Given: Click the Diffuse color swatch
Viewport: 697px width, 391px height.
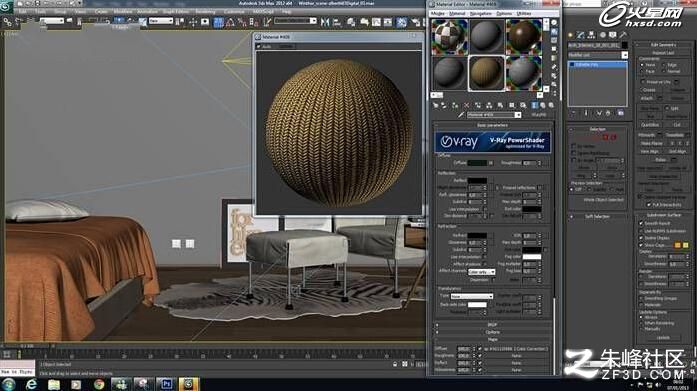Looking at the screenshot, I should [477, 163].
